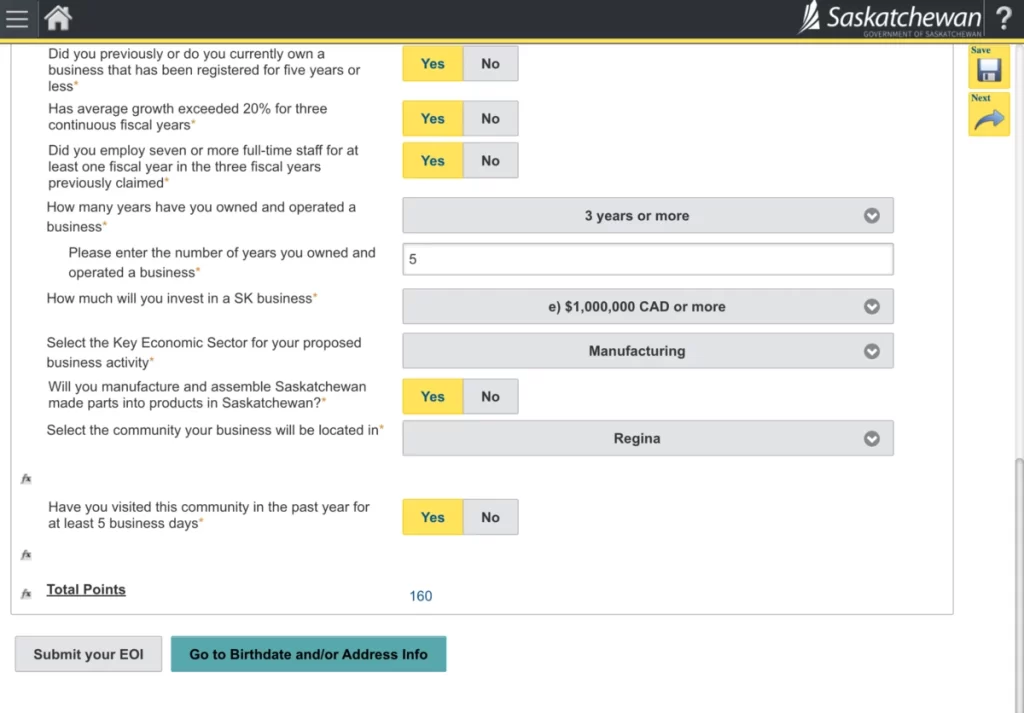
Task: Click the Submit your EOI button
Action: 88,655
